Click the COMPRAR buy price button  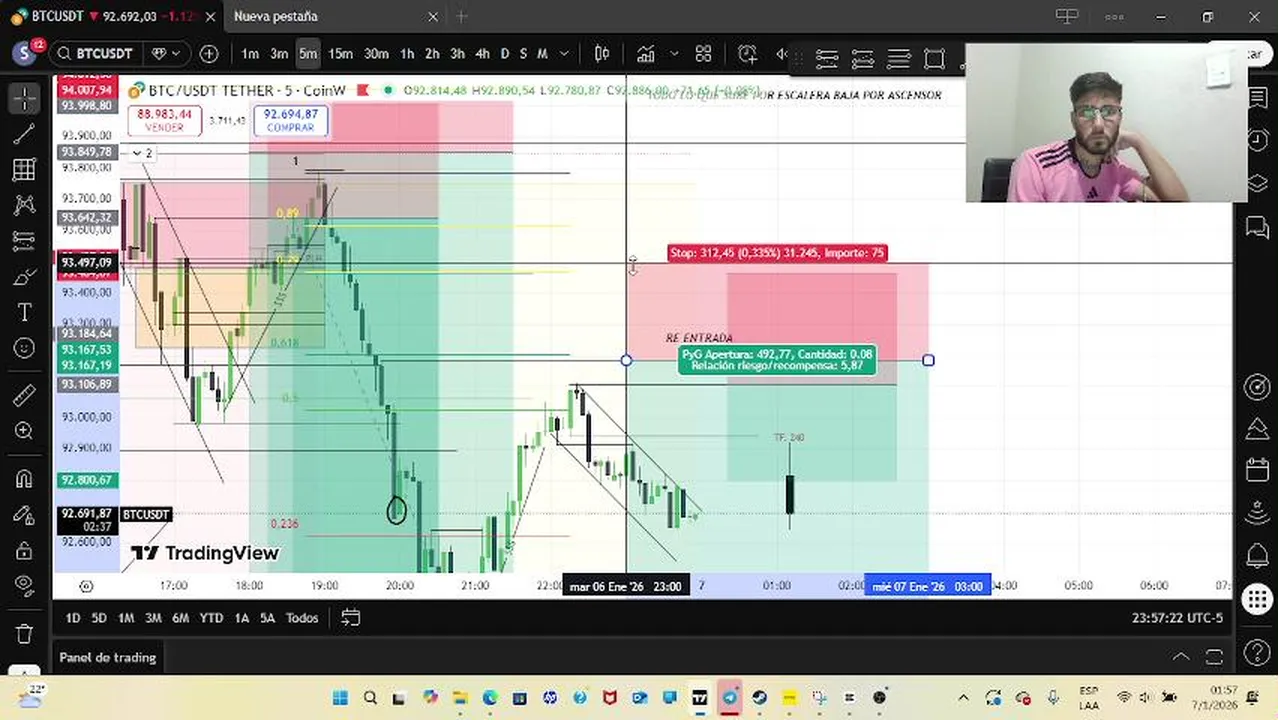point(291,121)
